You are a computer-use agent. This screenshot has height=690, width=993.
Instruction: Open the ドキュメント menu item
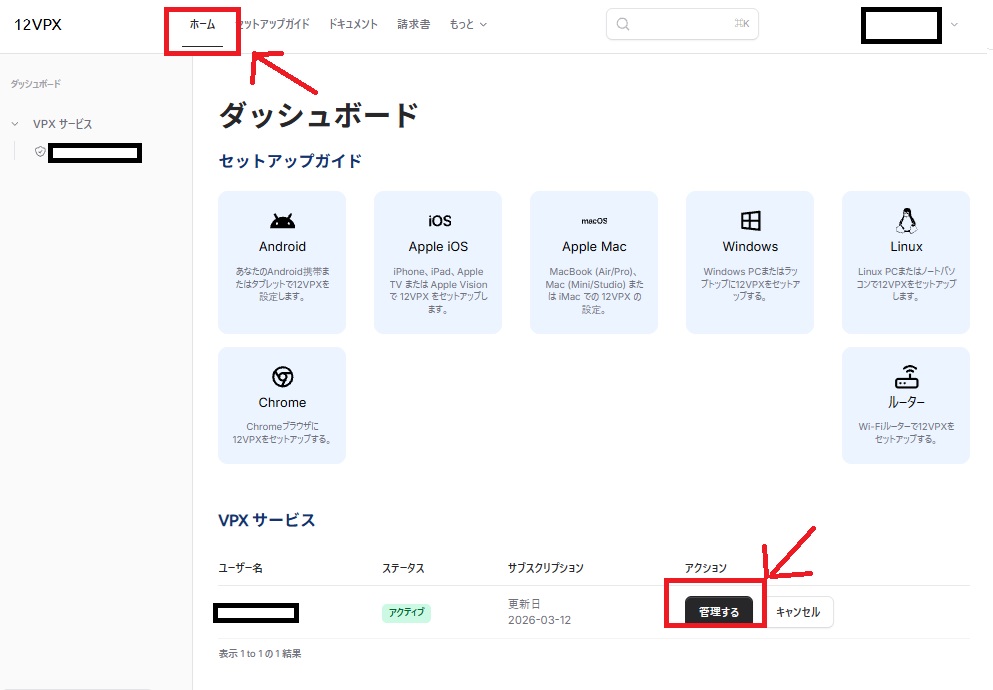(353, 24)
